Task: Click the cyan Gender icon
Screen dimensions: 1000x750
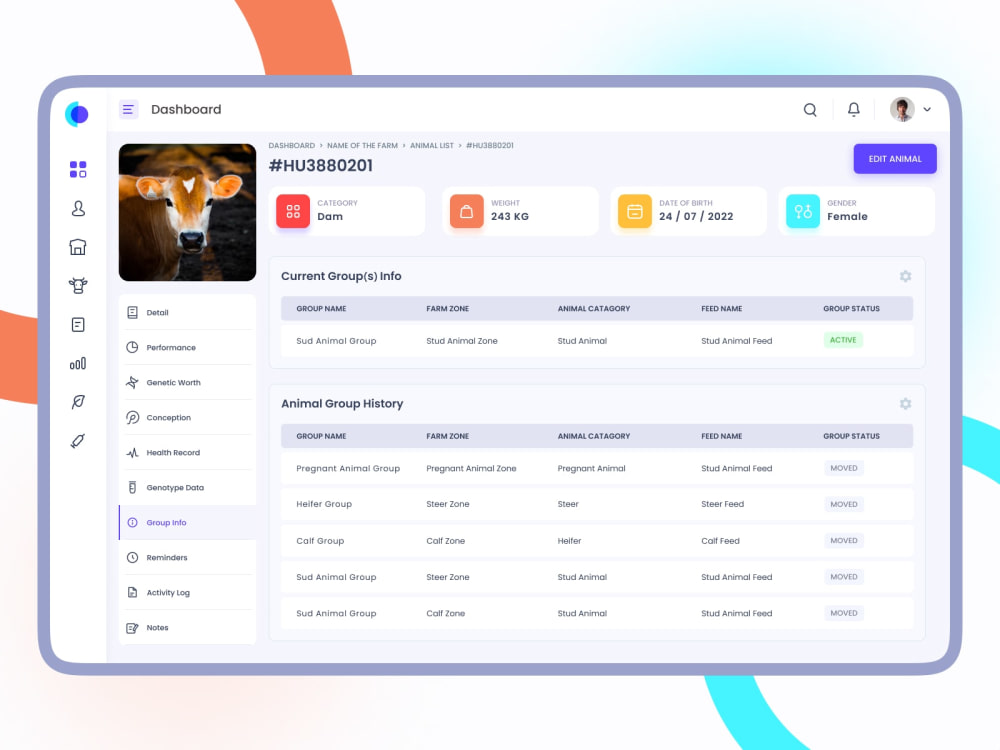Action: click(803, 211)
